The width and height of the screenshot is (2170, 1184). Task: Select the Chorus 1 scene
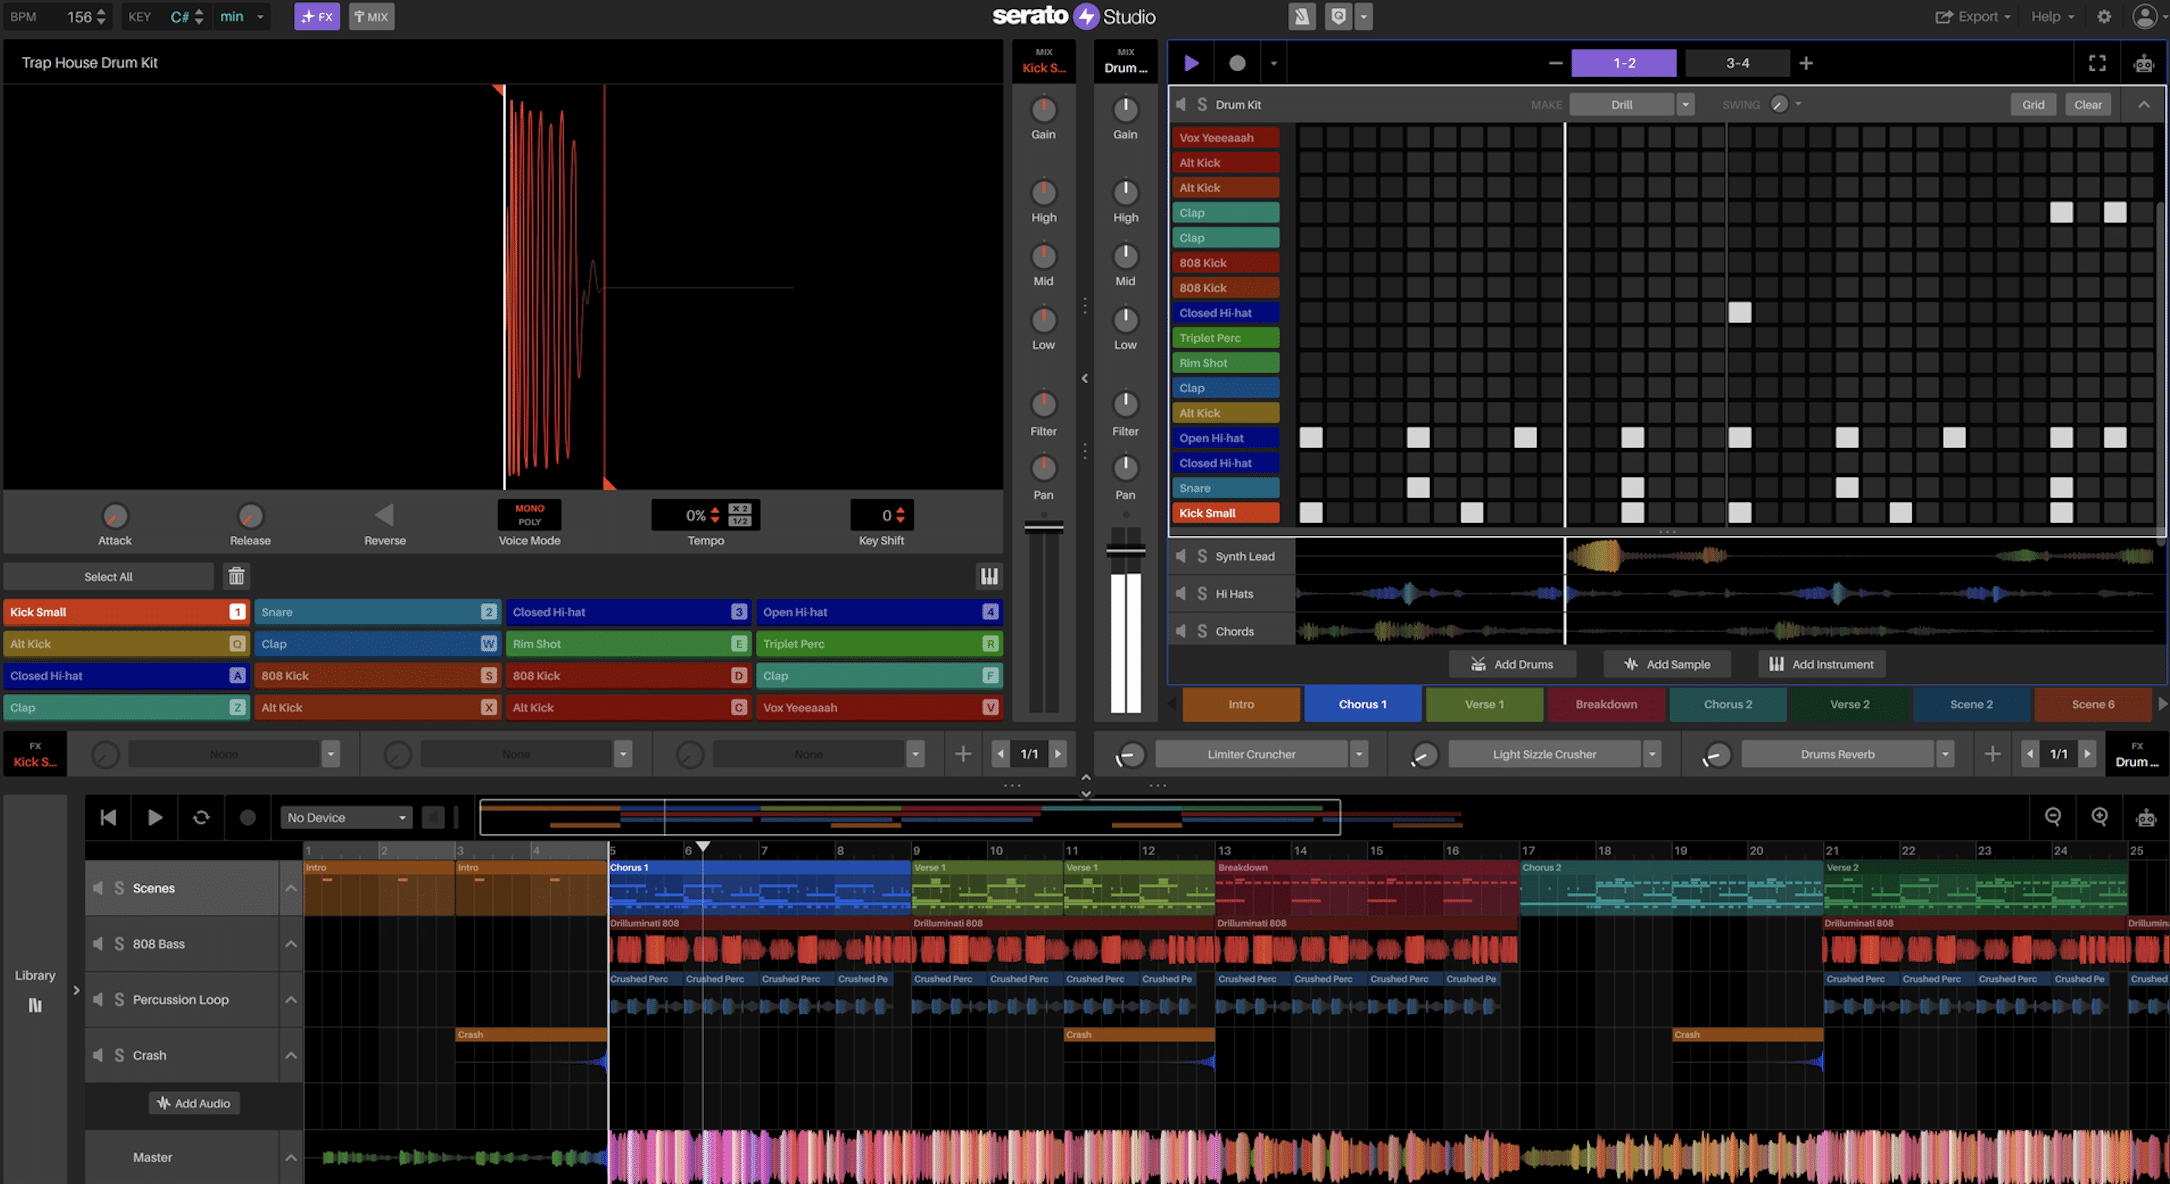(x=1363, y=704)
